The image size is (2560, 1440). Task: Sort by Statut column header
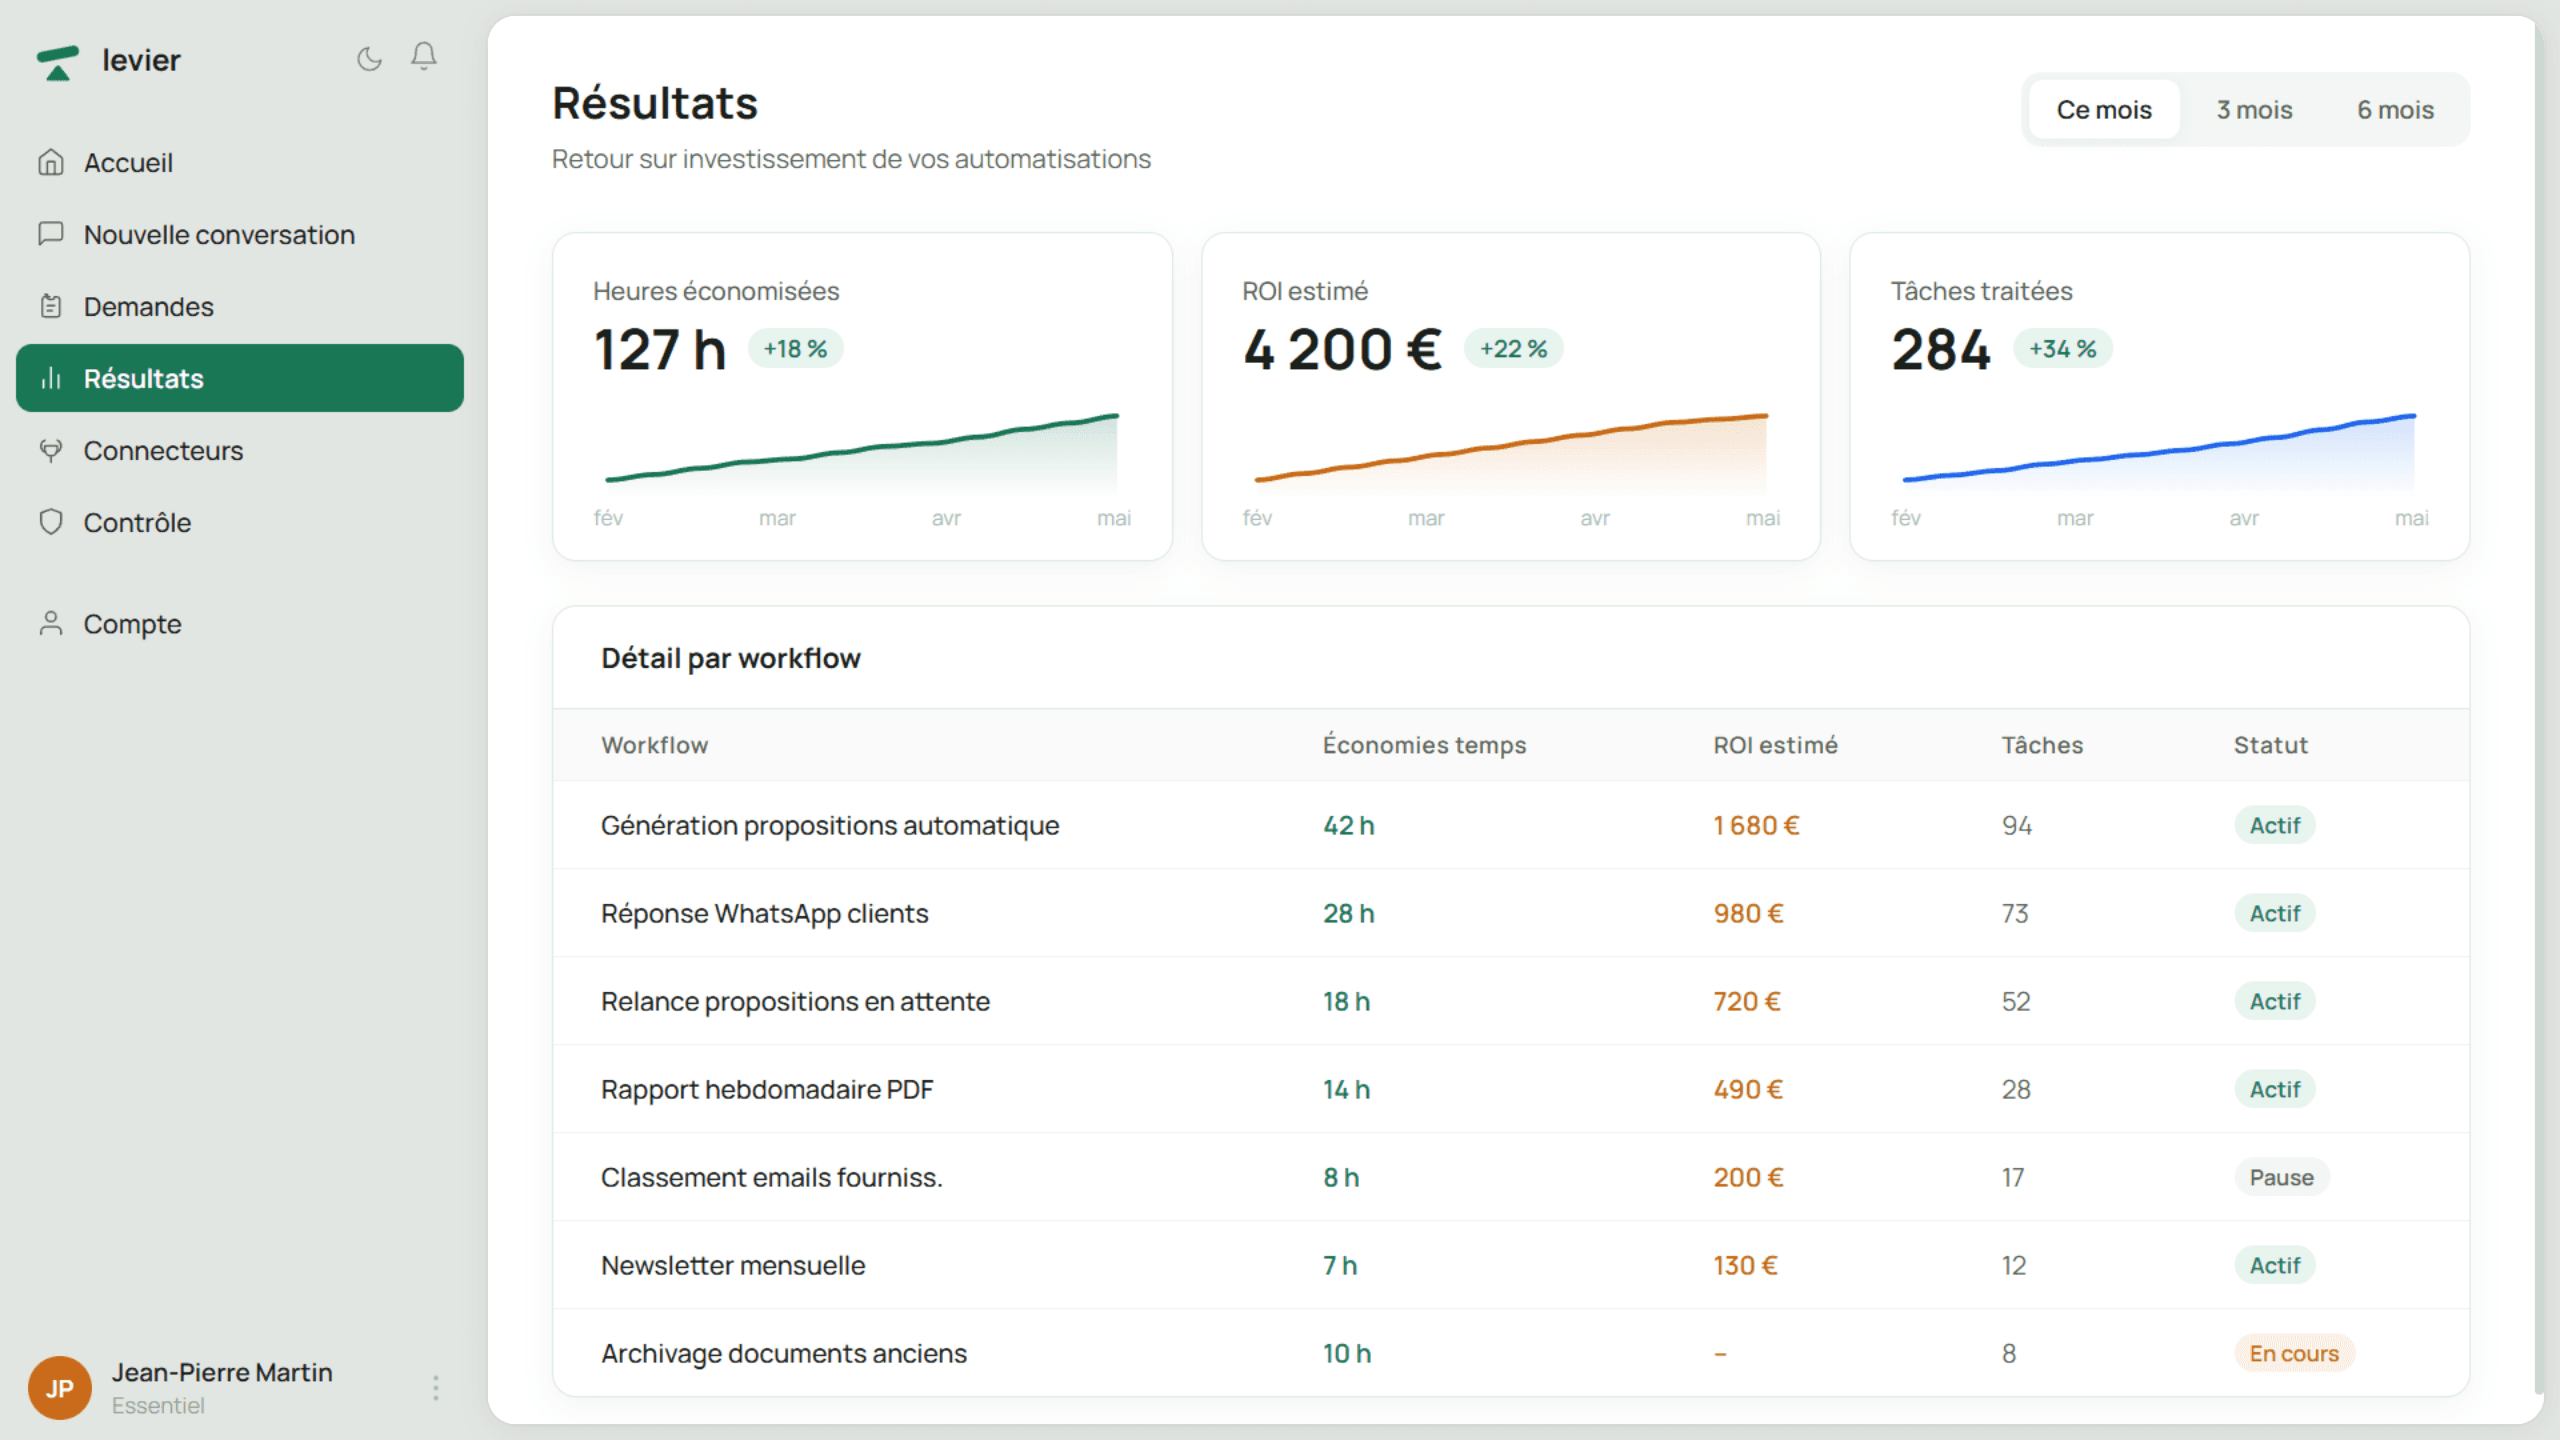click(x=2270, y=745)
